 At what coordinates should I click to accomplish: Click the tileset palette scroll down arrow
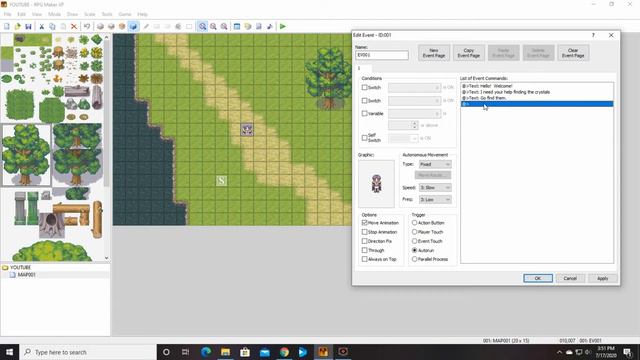(x=107, y=258)
